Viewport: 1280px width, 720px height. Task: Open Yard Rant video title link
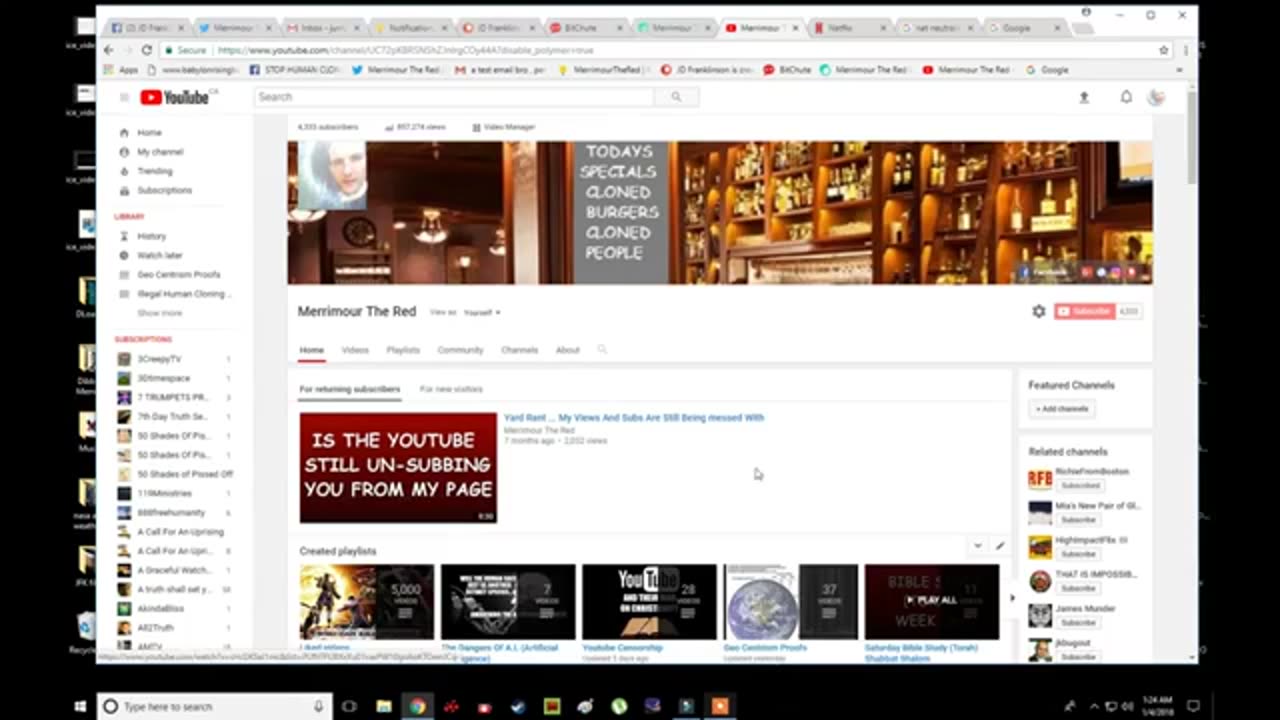[x=634, y=417]
